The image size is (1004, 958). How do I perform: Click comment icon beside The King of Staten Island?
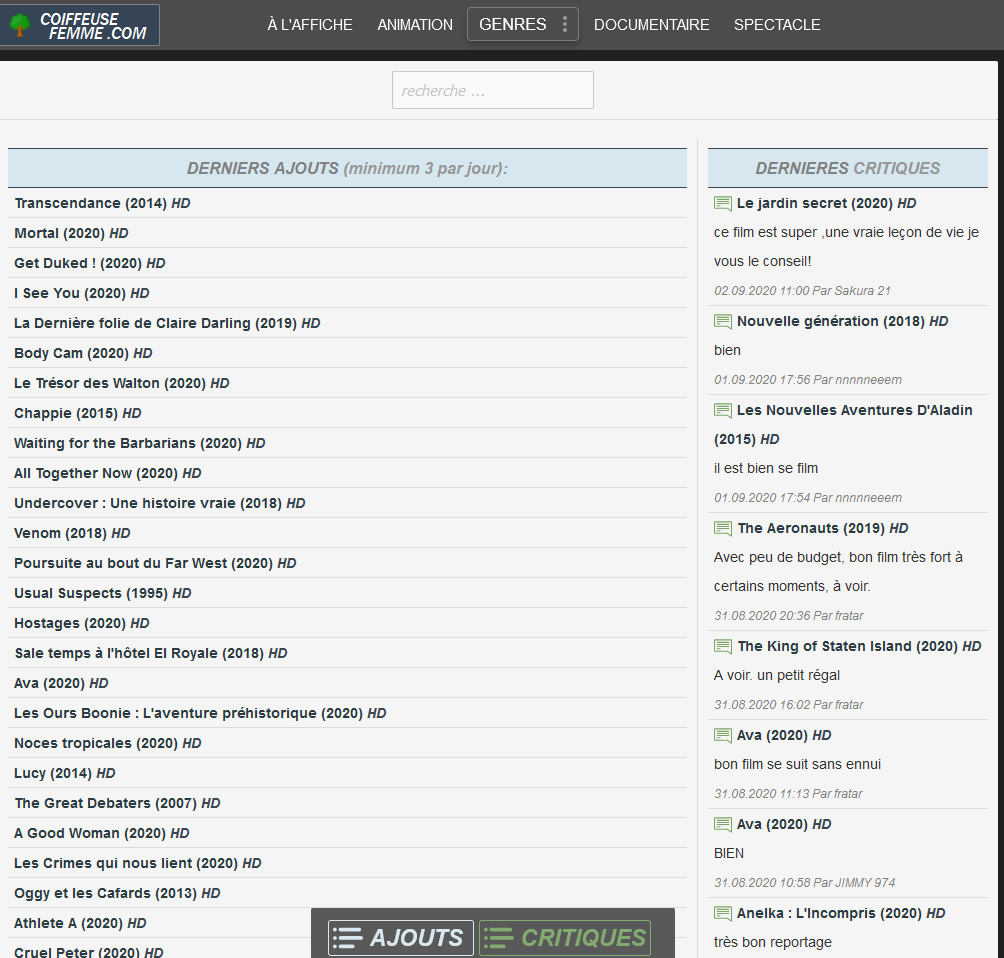(723, 647)
